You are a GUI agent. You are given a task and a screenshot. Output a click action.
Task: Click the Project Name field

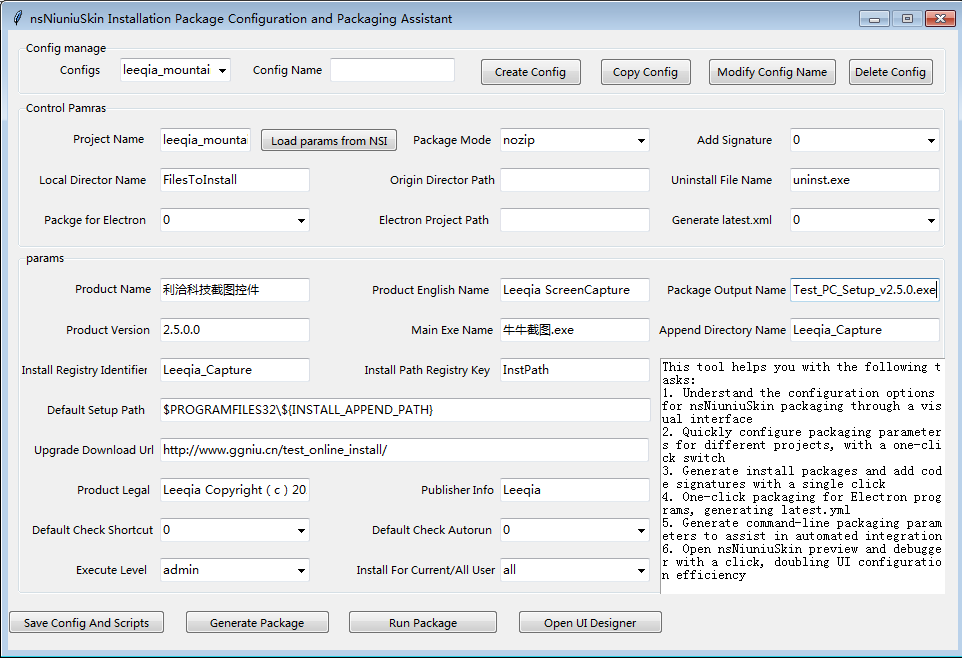205,140
